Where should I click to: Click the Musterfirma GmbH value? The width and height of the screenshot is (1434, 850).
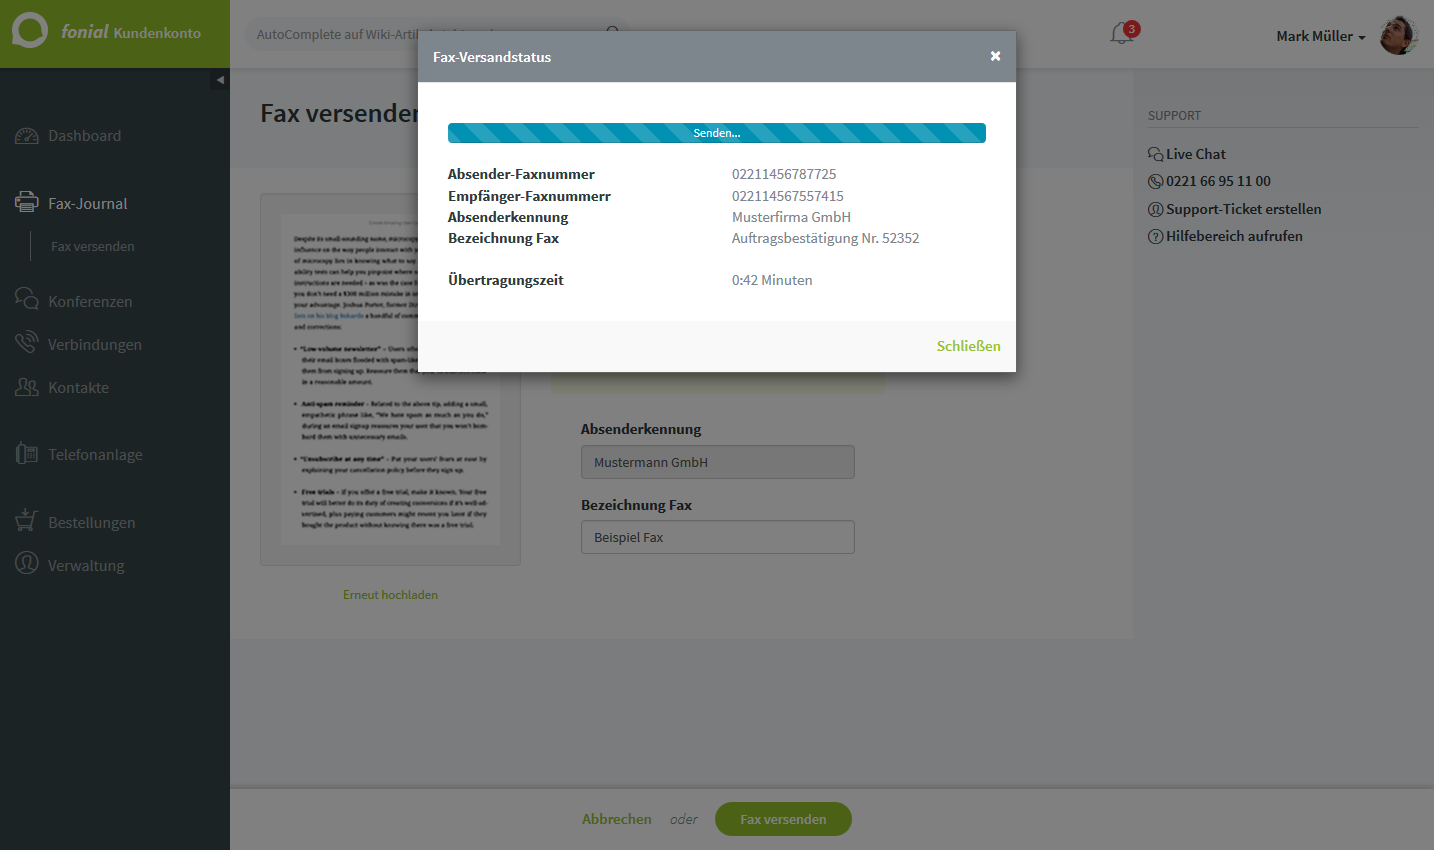pos(791,217)
